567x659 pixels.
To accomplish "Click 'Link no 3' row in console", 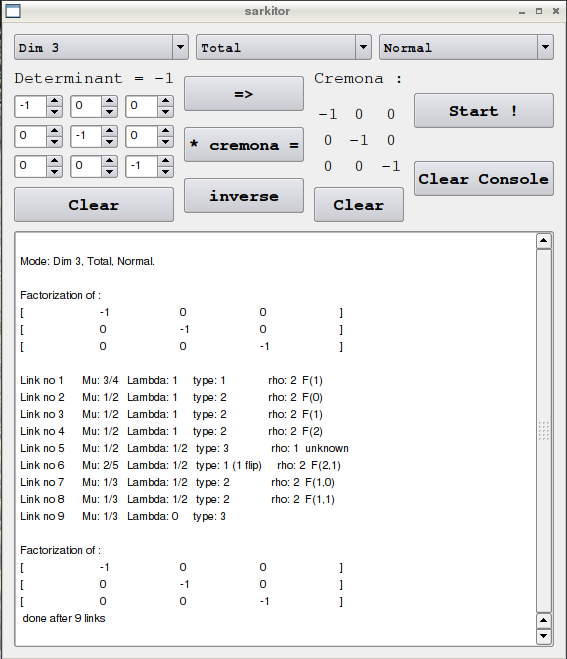I will 171,414.
